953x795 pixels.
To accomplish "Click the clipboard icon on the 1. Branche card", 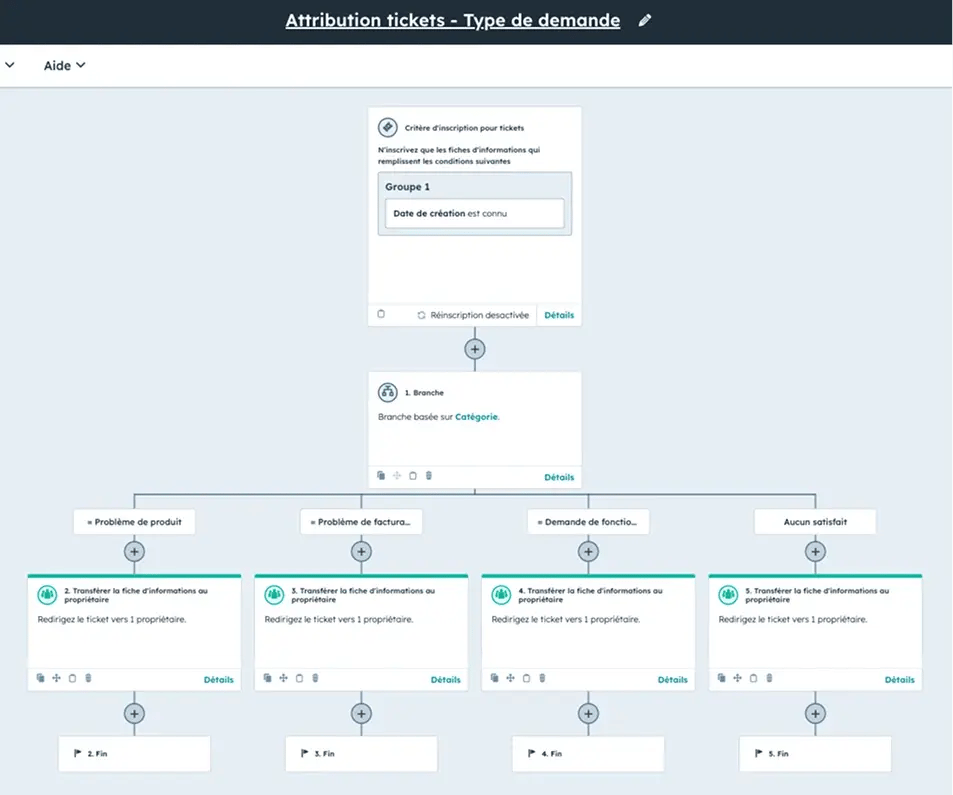I will 413,475.
